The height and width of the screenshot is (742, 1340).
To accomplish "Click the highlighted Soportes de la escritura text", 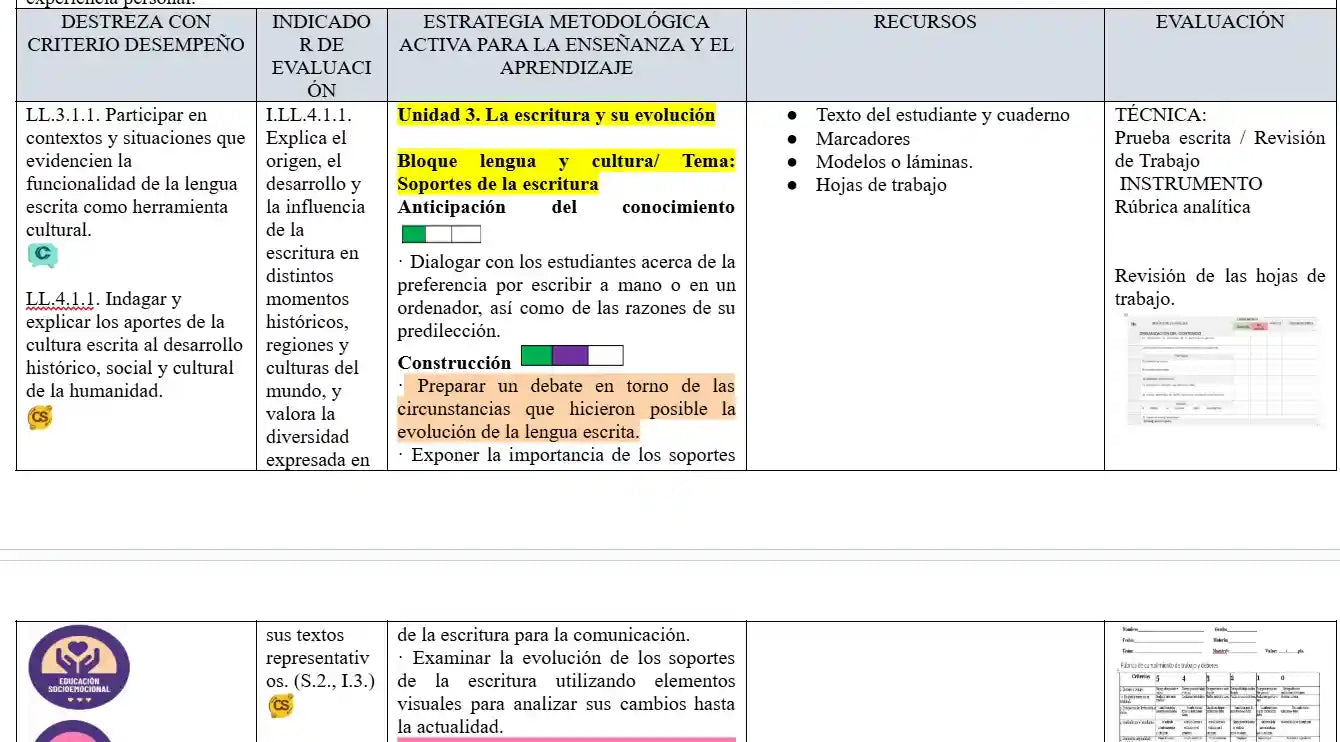I will pyautogui.click(x=498, y=184).
